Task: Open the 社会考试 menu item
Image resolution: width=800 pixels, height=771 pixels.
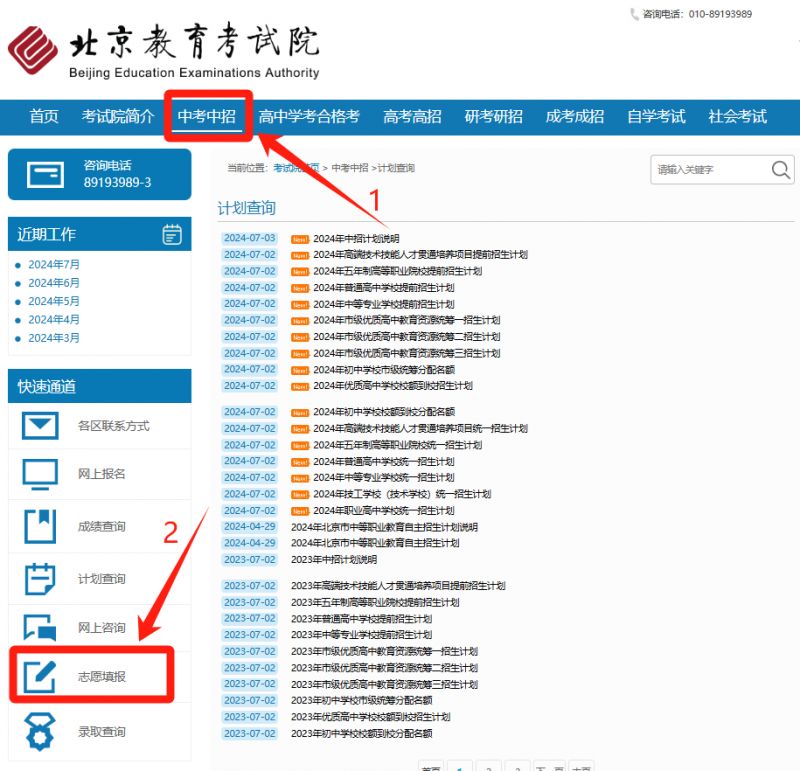Action: (737, 116)
